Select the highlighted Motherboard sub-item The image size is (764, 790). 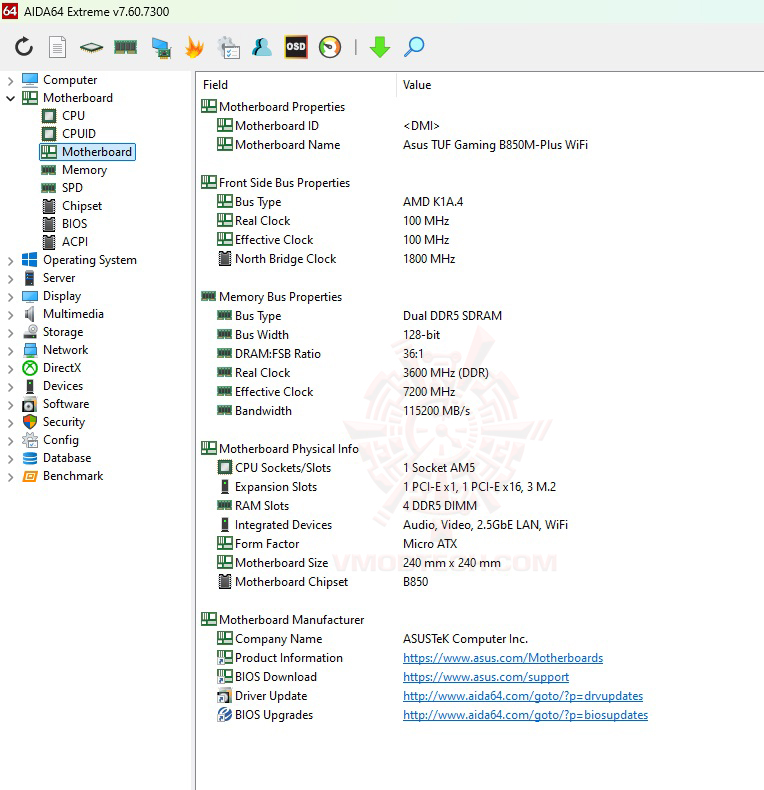[87, 152]
